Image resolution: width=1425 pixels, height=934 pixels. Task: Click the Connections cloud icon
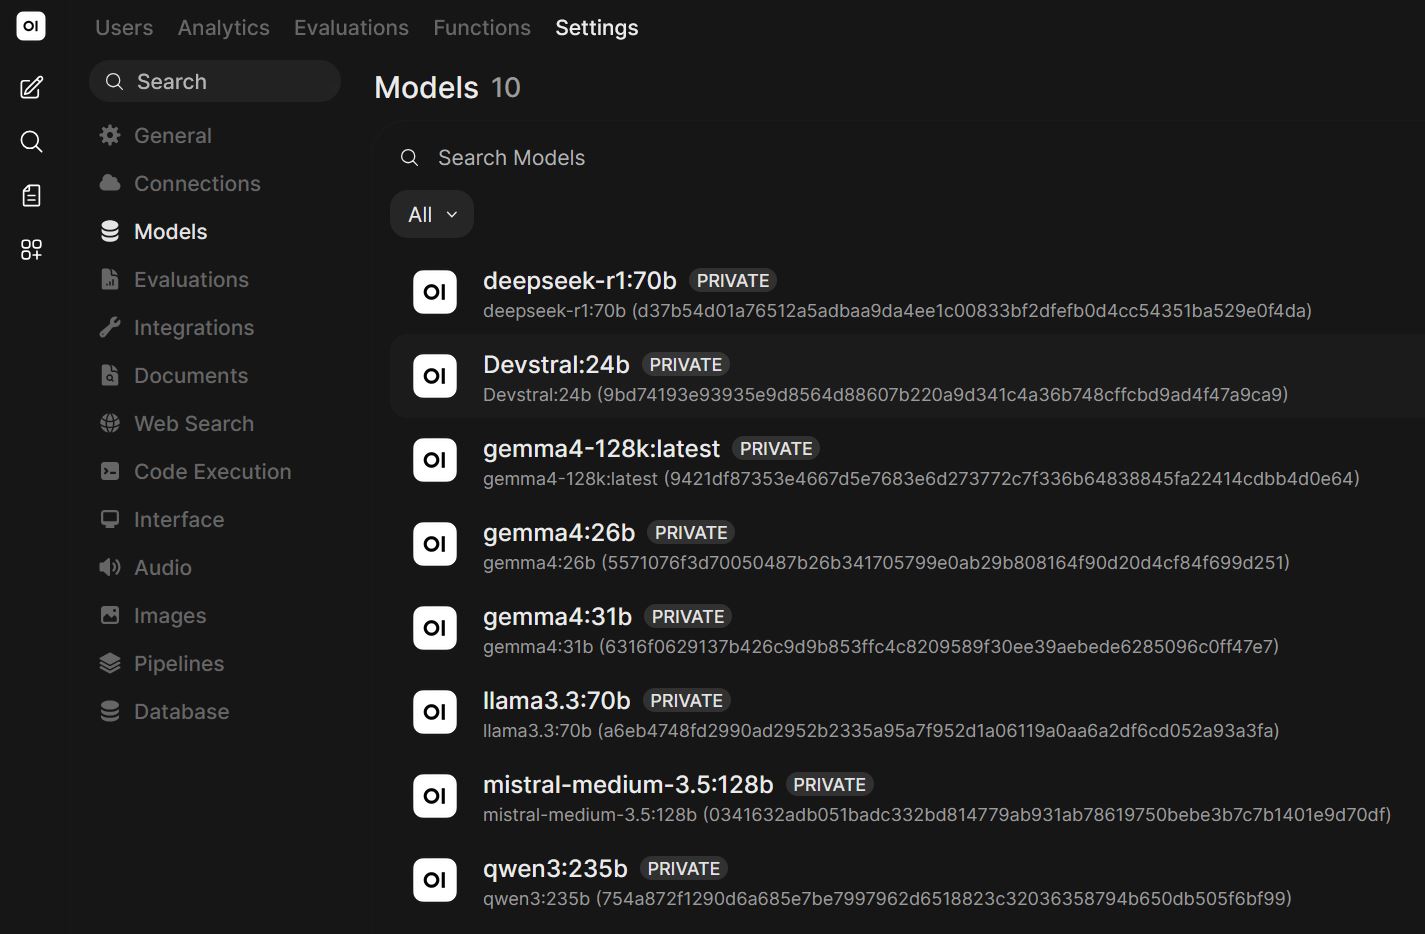pyautogui.click(x=110, y=183)
